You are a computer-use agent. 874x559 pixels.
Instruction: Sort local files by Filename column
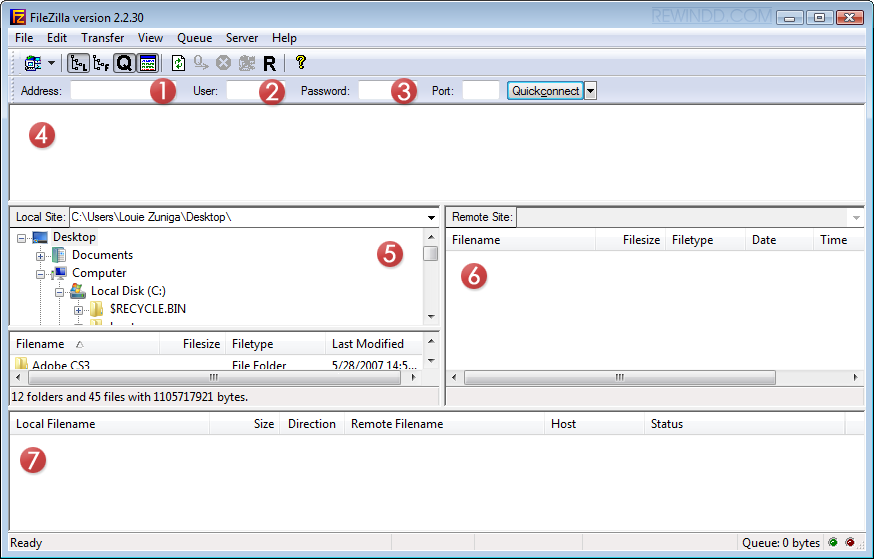pos(85,344)
